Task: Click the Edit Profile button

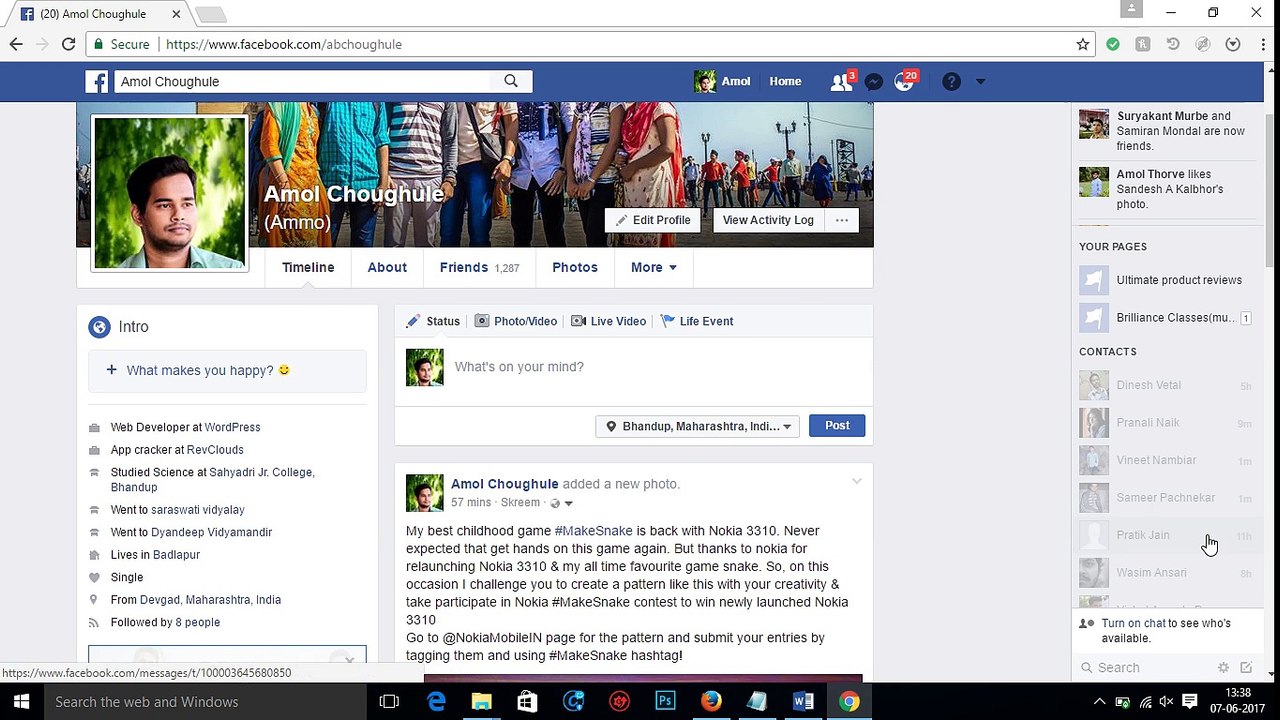Action: pos(653,220)
